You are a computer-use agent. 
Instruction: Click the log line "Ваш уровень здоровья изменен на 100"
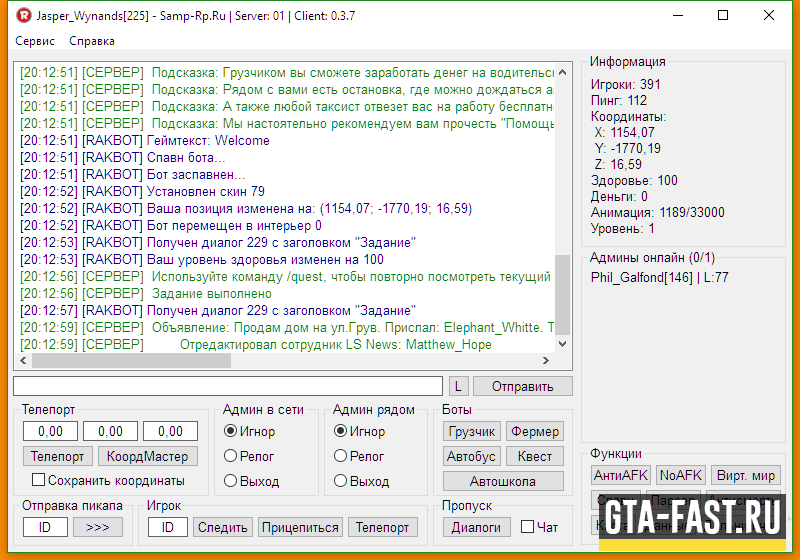tap(202, 260)
